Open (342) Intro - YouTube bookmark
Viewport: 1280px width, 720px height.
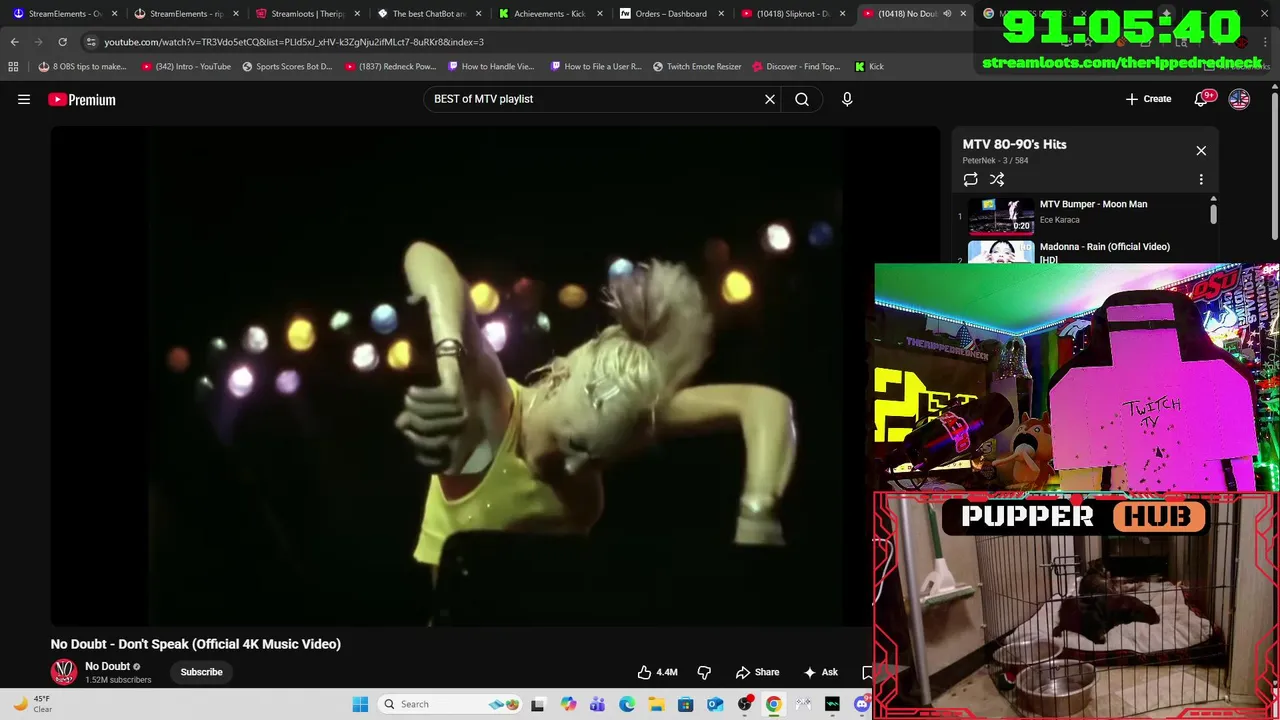pyautogui.click(x=186, y=66)
